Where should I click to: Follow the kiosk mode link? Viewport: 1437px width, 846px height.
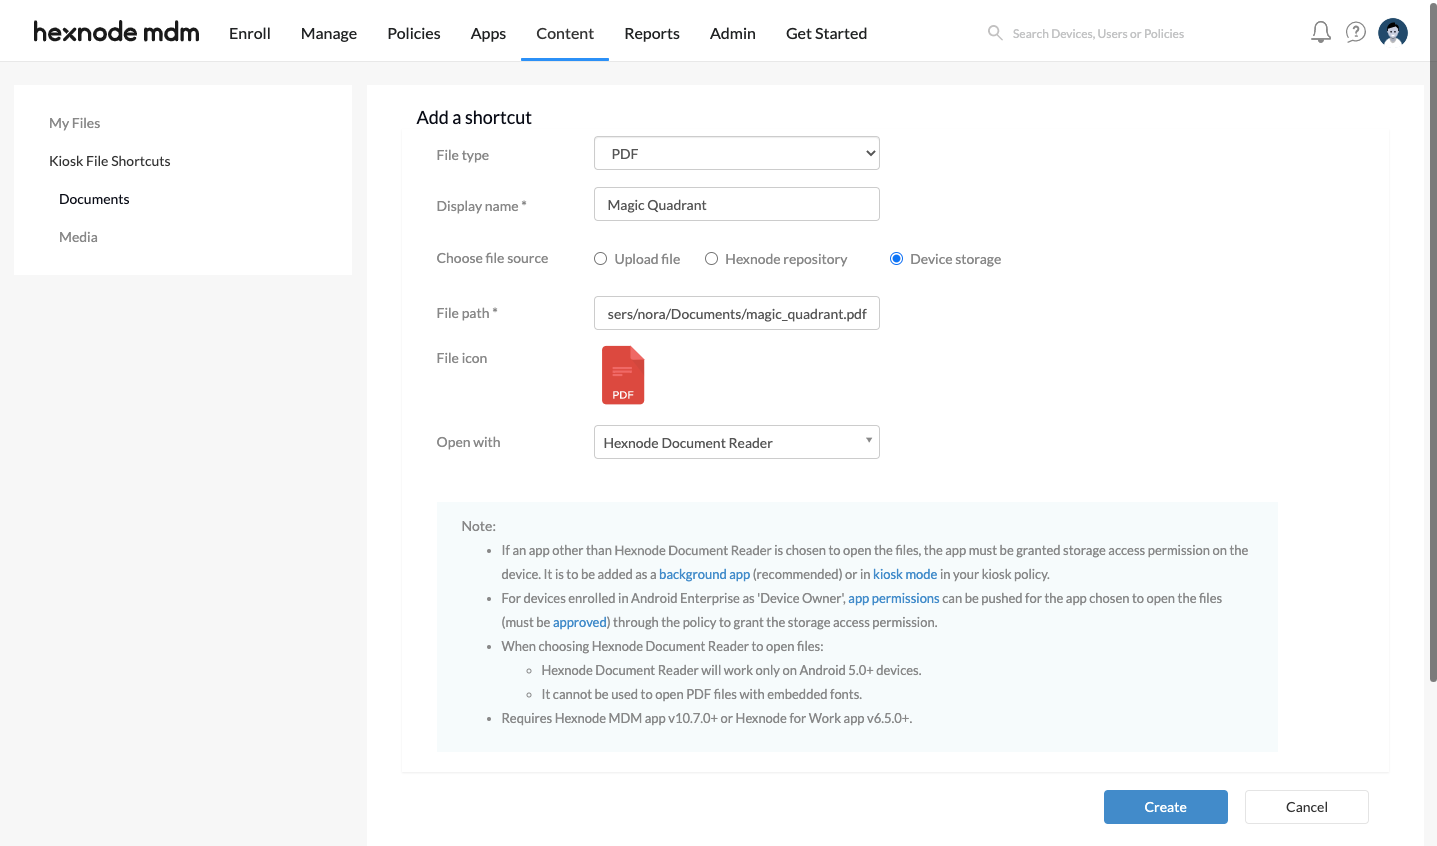pyautogui.click(x=905, y=574)
